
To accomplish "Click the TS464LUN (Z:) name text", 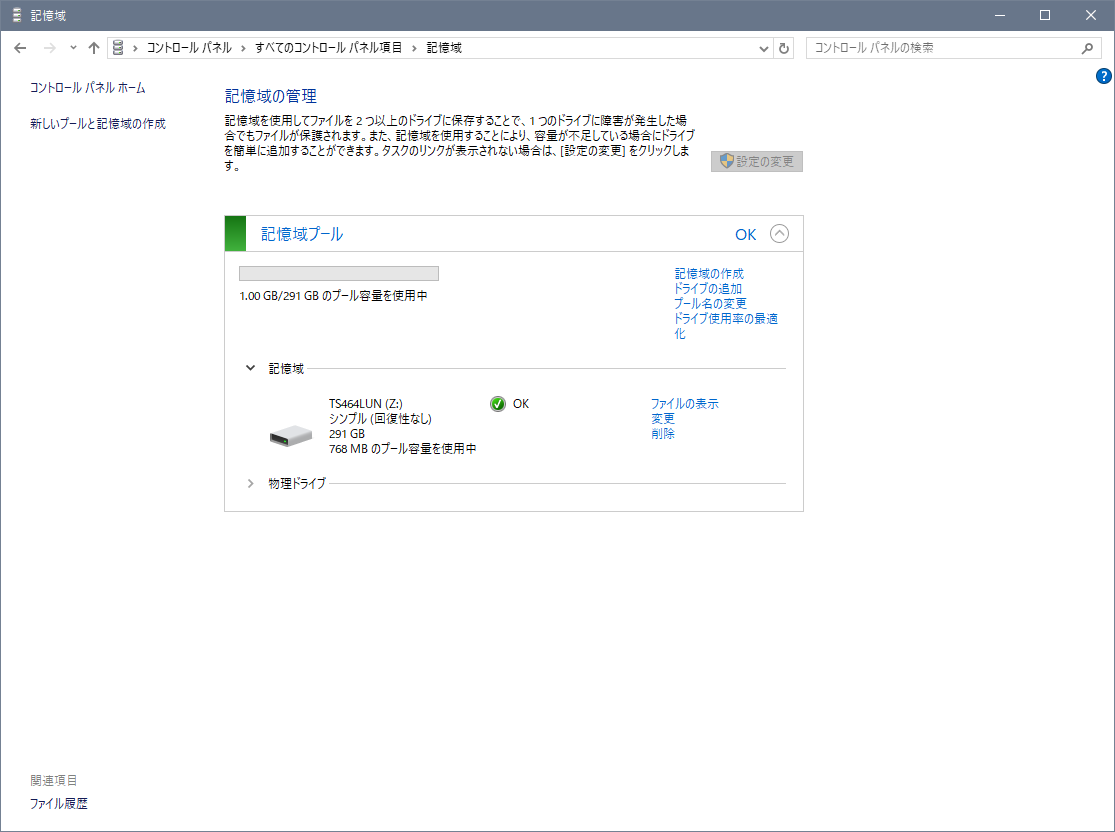I will pos(366,403).
